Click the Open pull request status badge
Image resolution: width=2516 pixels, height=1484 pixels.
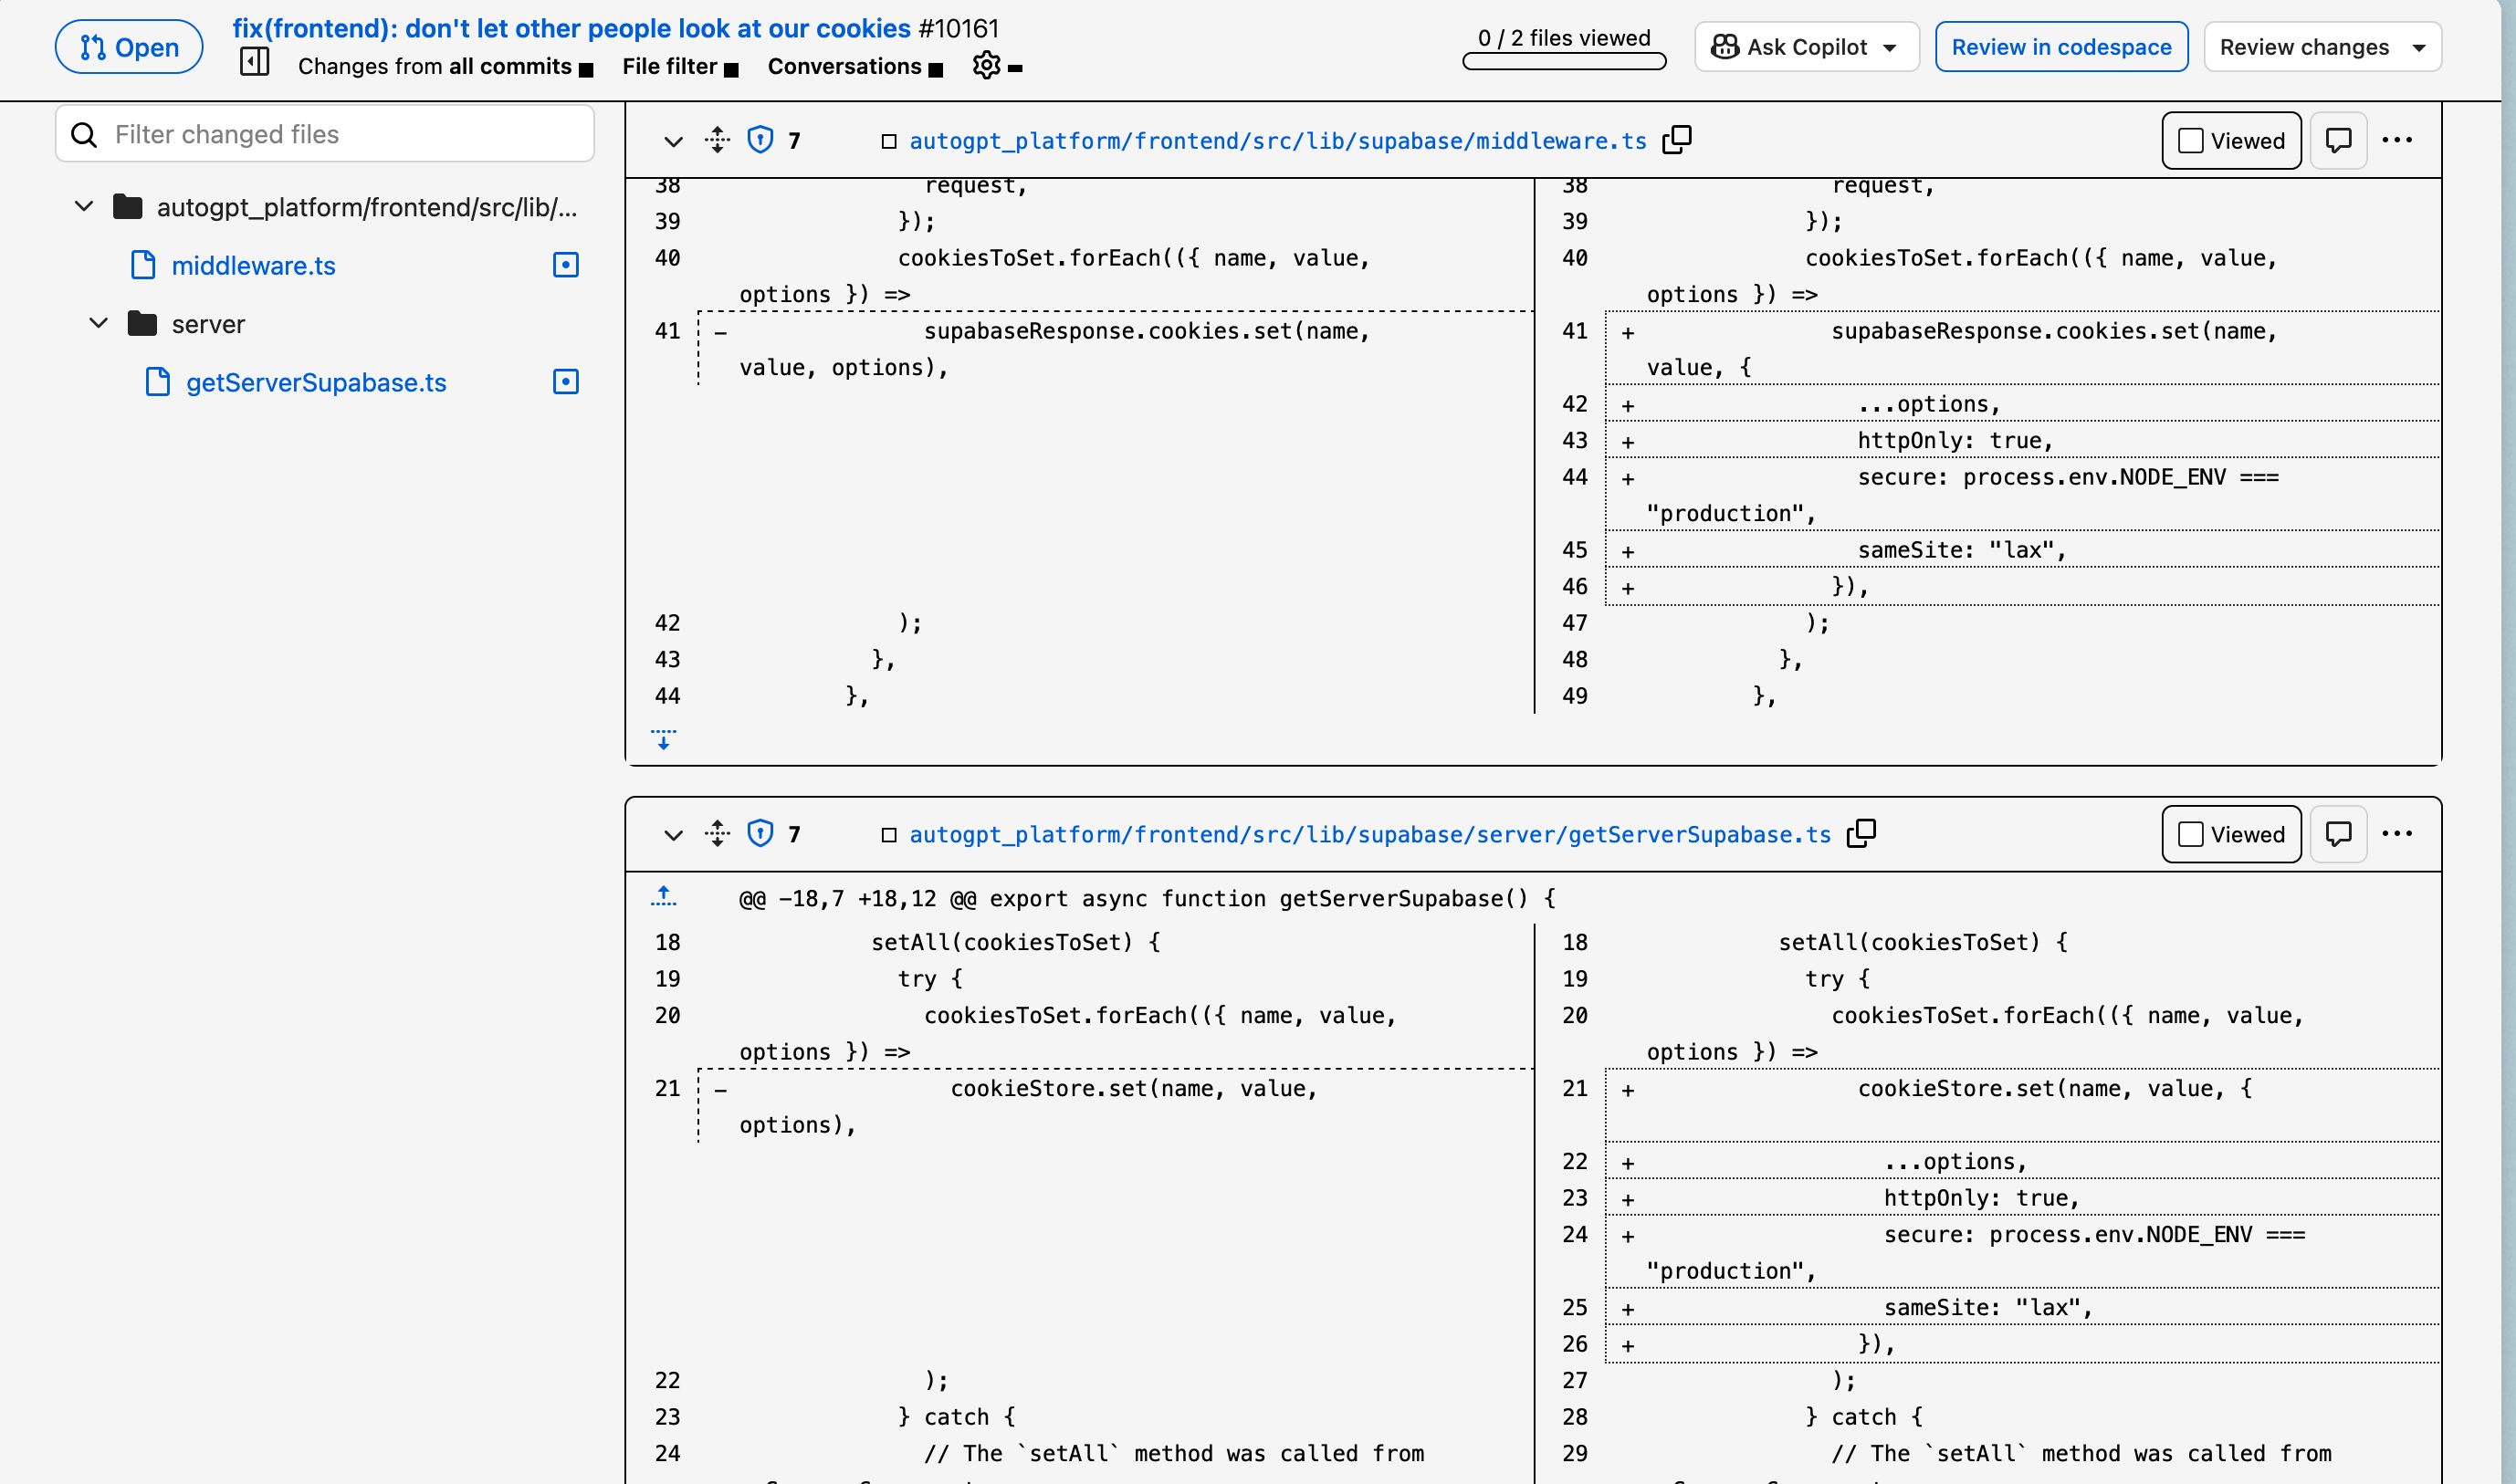click(129, 47)
